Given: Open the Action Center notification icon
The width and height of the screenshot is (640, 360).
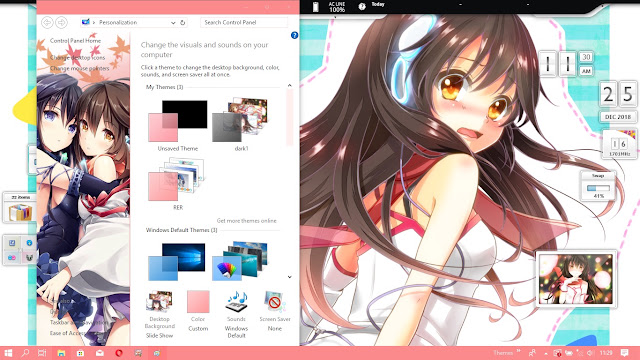Looking at the screenshot, I should coord(624,353).
